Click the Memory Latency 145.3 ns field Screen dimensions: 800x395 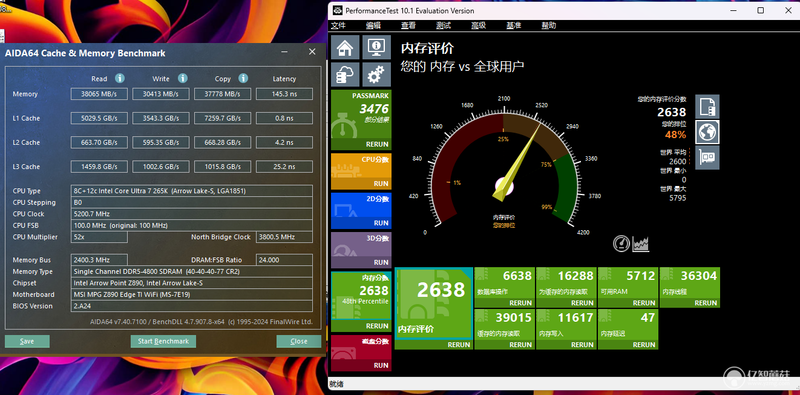point(284,94)
